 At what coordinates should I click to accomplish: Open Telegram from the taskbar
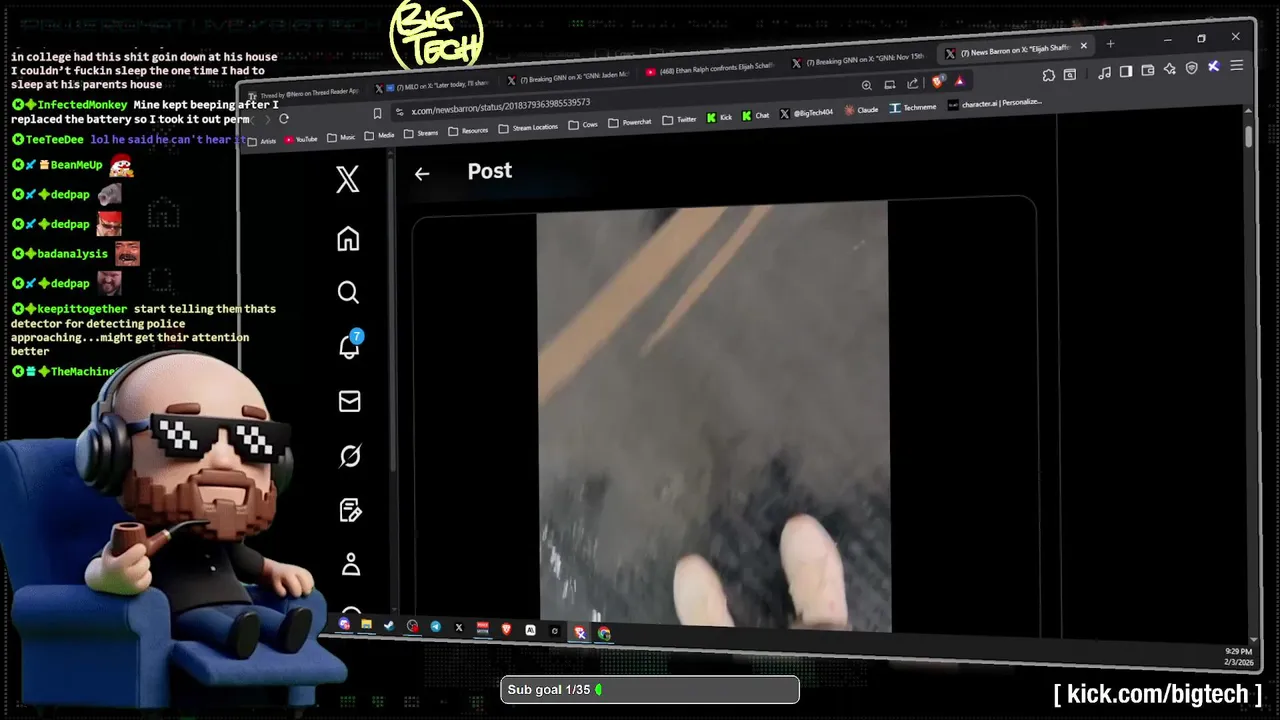click(436, 627)
